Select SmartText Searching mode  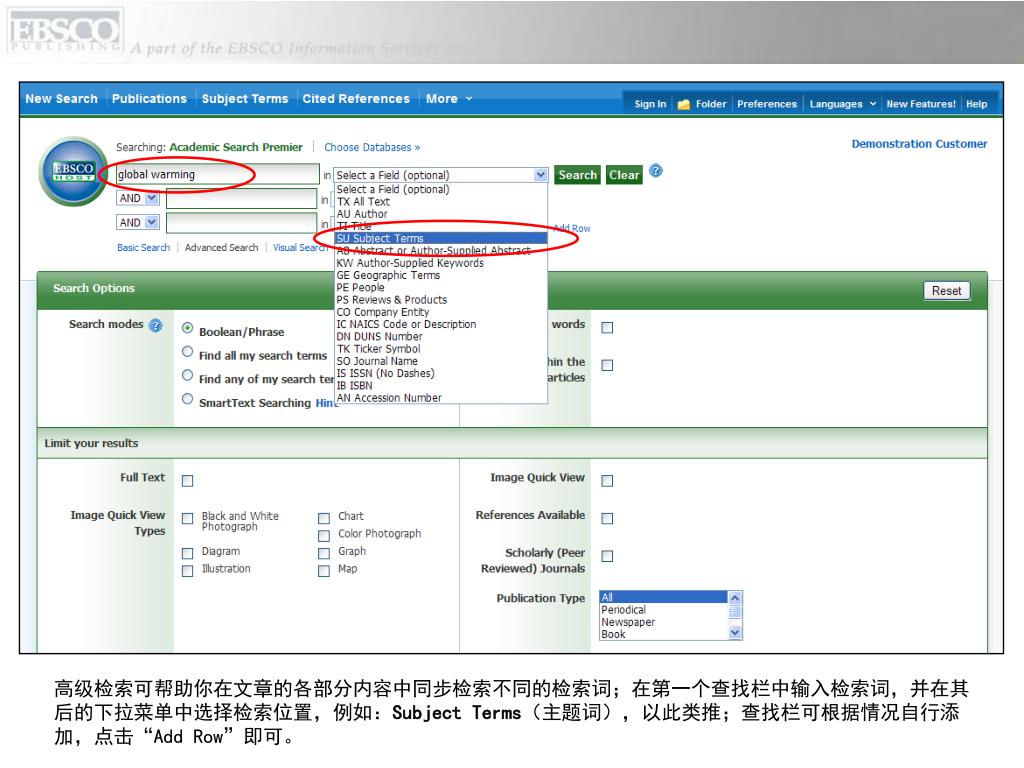[x=187, y=398]
